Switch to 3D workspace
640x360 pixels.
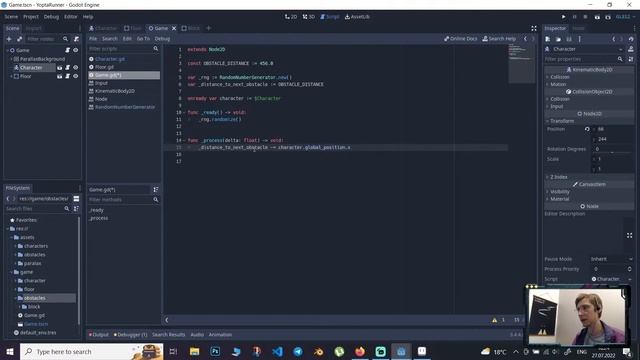coord(309,17)
